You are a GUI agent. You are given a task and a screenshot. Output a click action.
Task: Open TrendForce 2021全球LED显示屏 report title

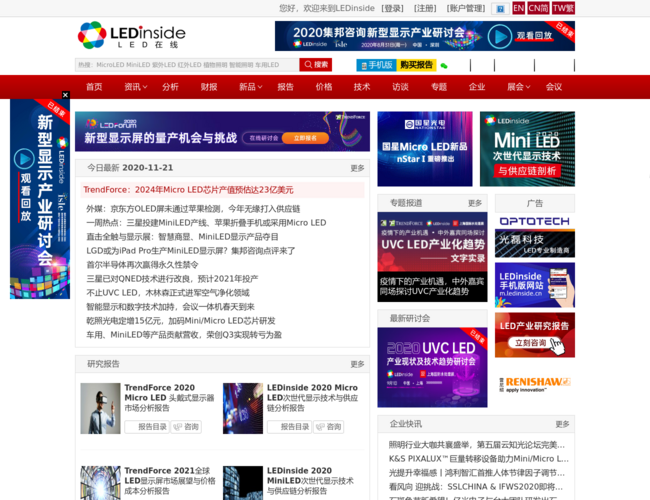[170, 481]
